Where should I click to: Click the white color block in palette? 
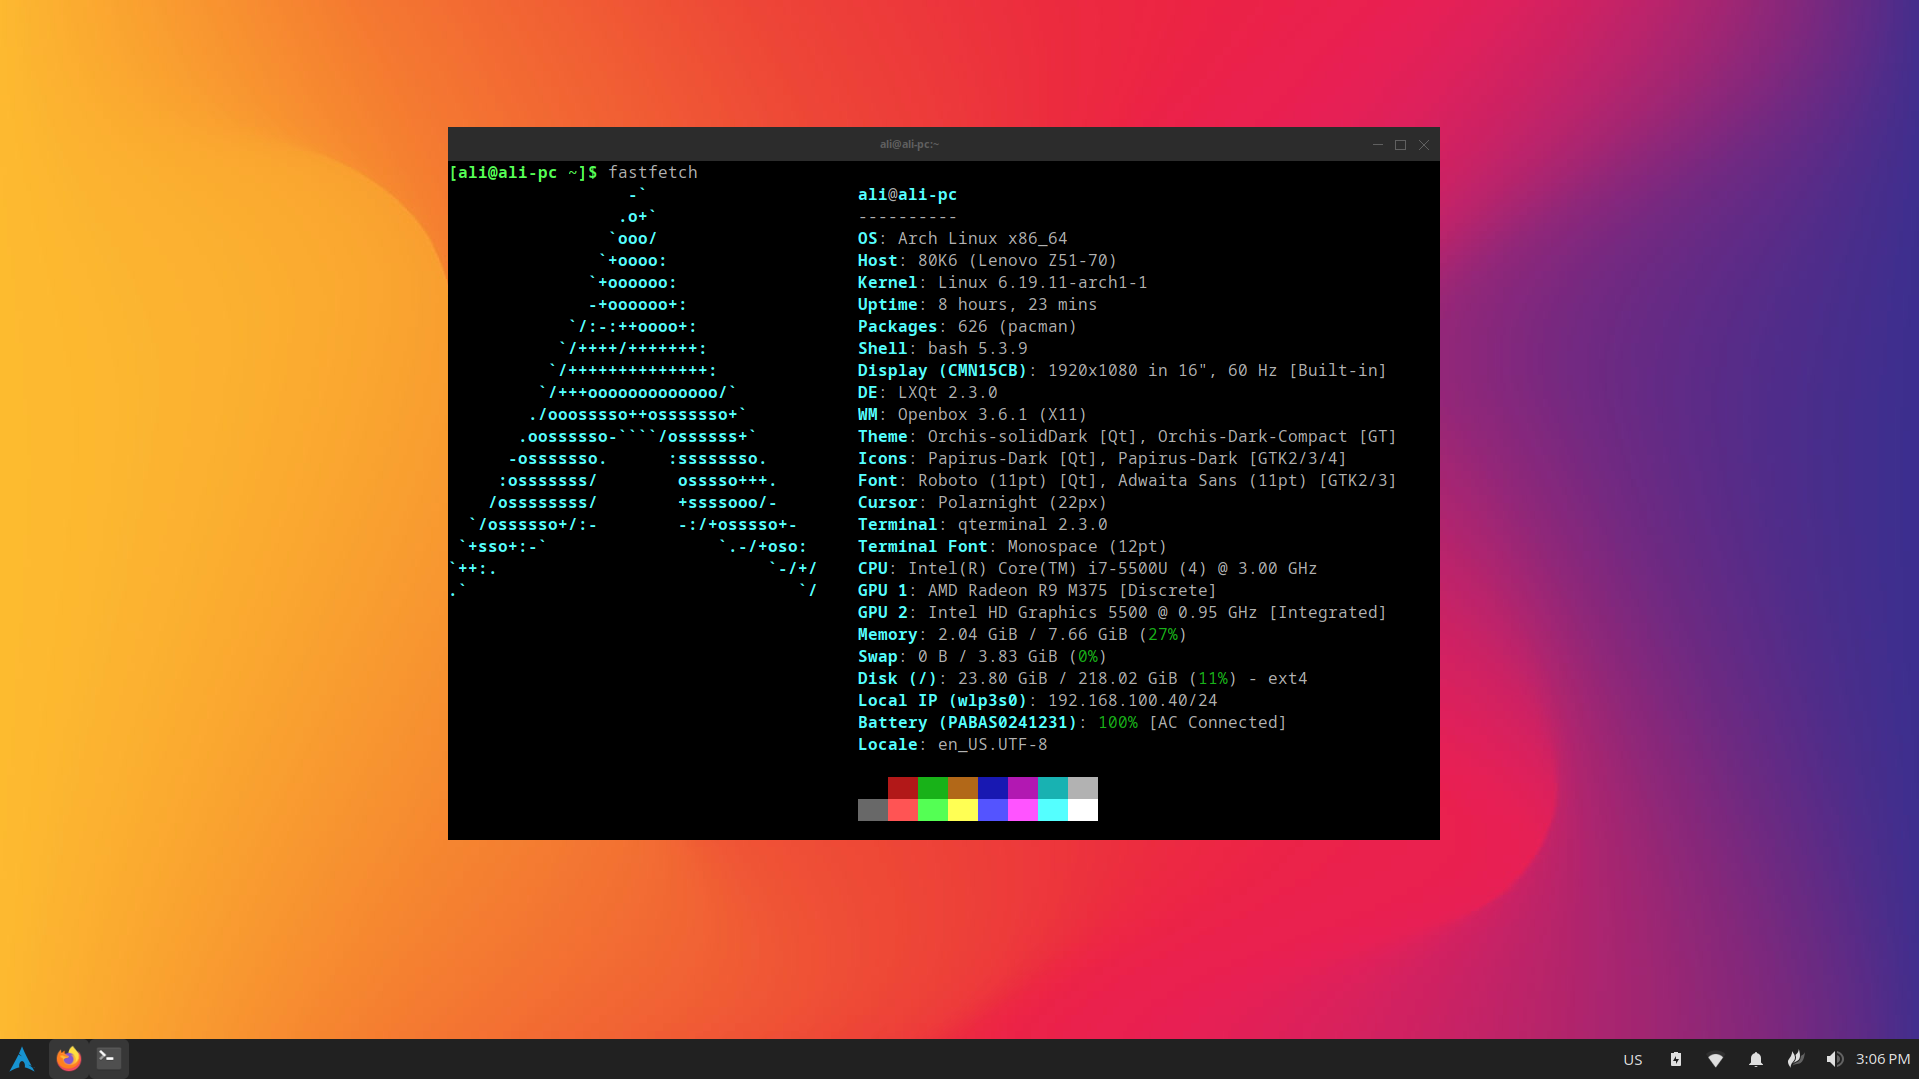tap(1082, 810)
